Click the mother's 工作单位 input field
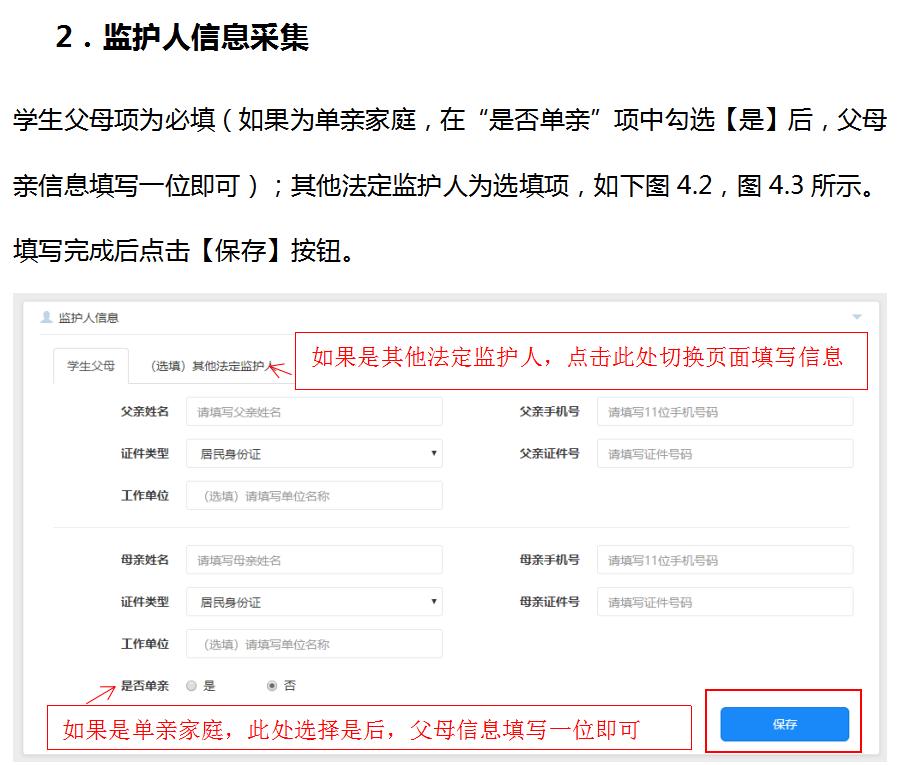 pos(314,643)
